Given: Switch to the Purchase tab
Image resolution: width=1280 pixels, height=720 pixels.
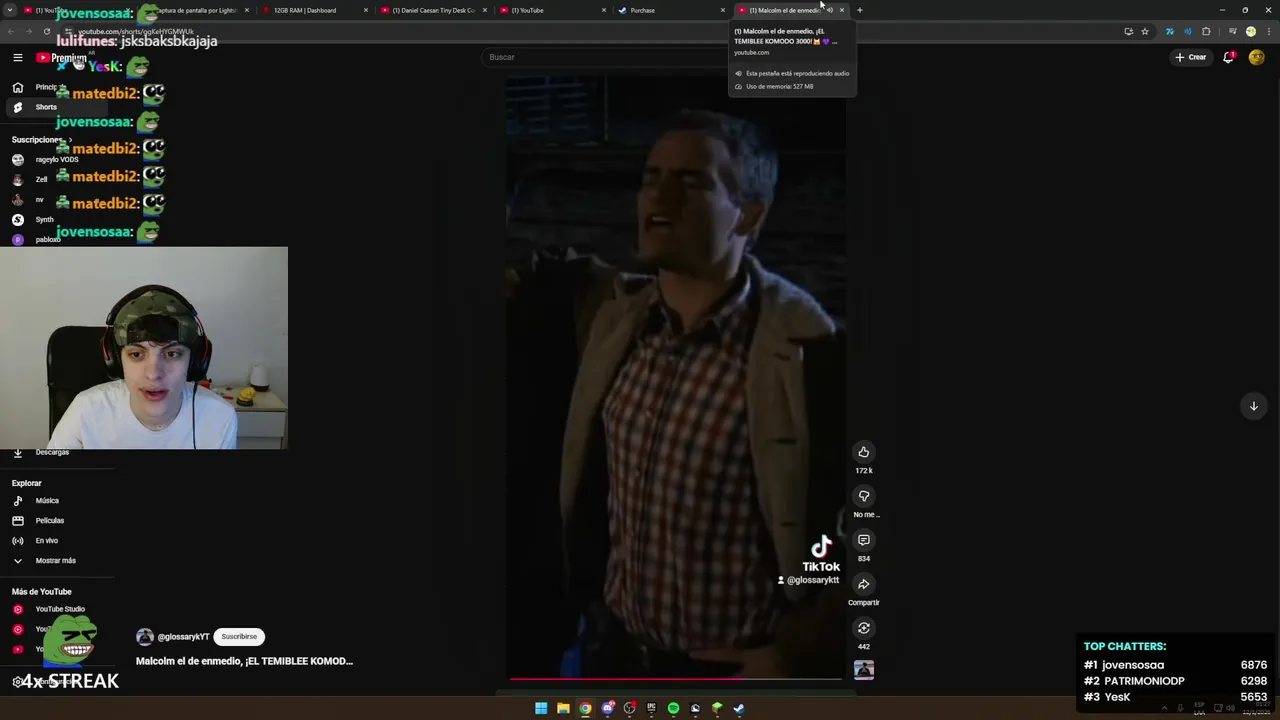Looking at the screenshot, I should (670, 10).
